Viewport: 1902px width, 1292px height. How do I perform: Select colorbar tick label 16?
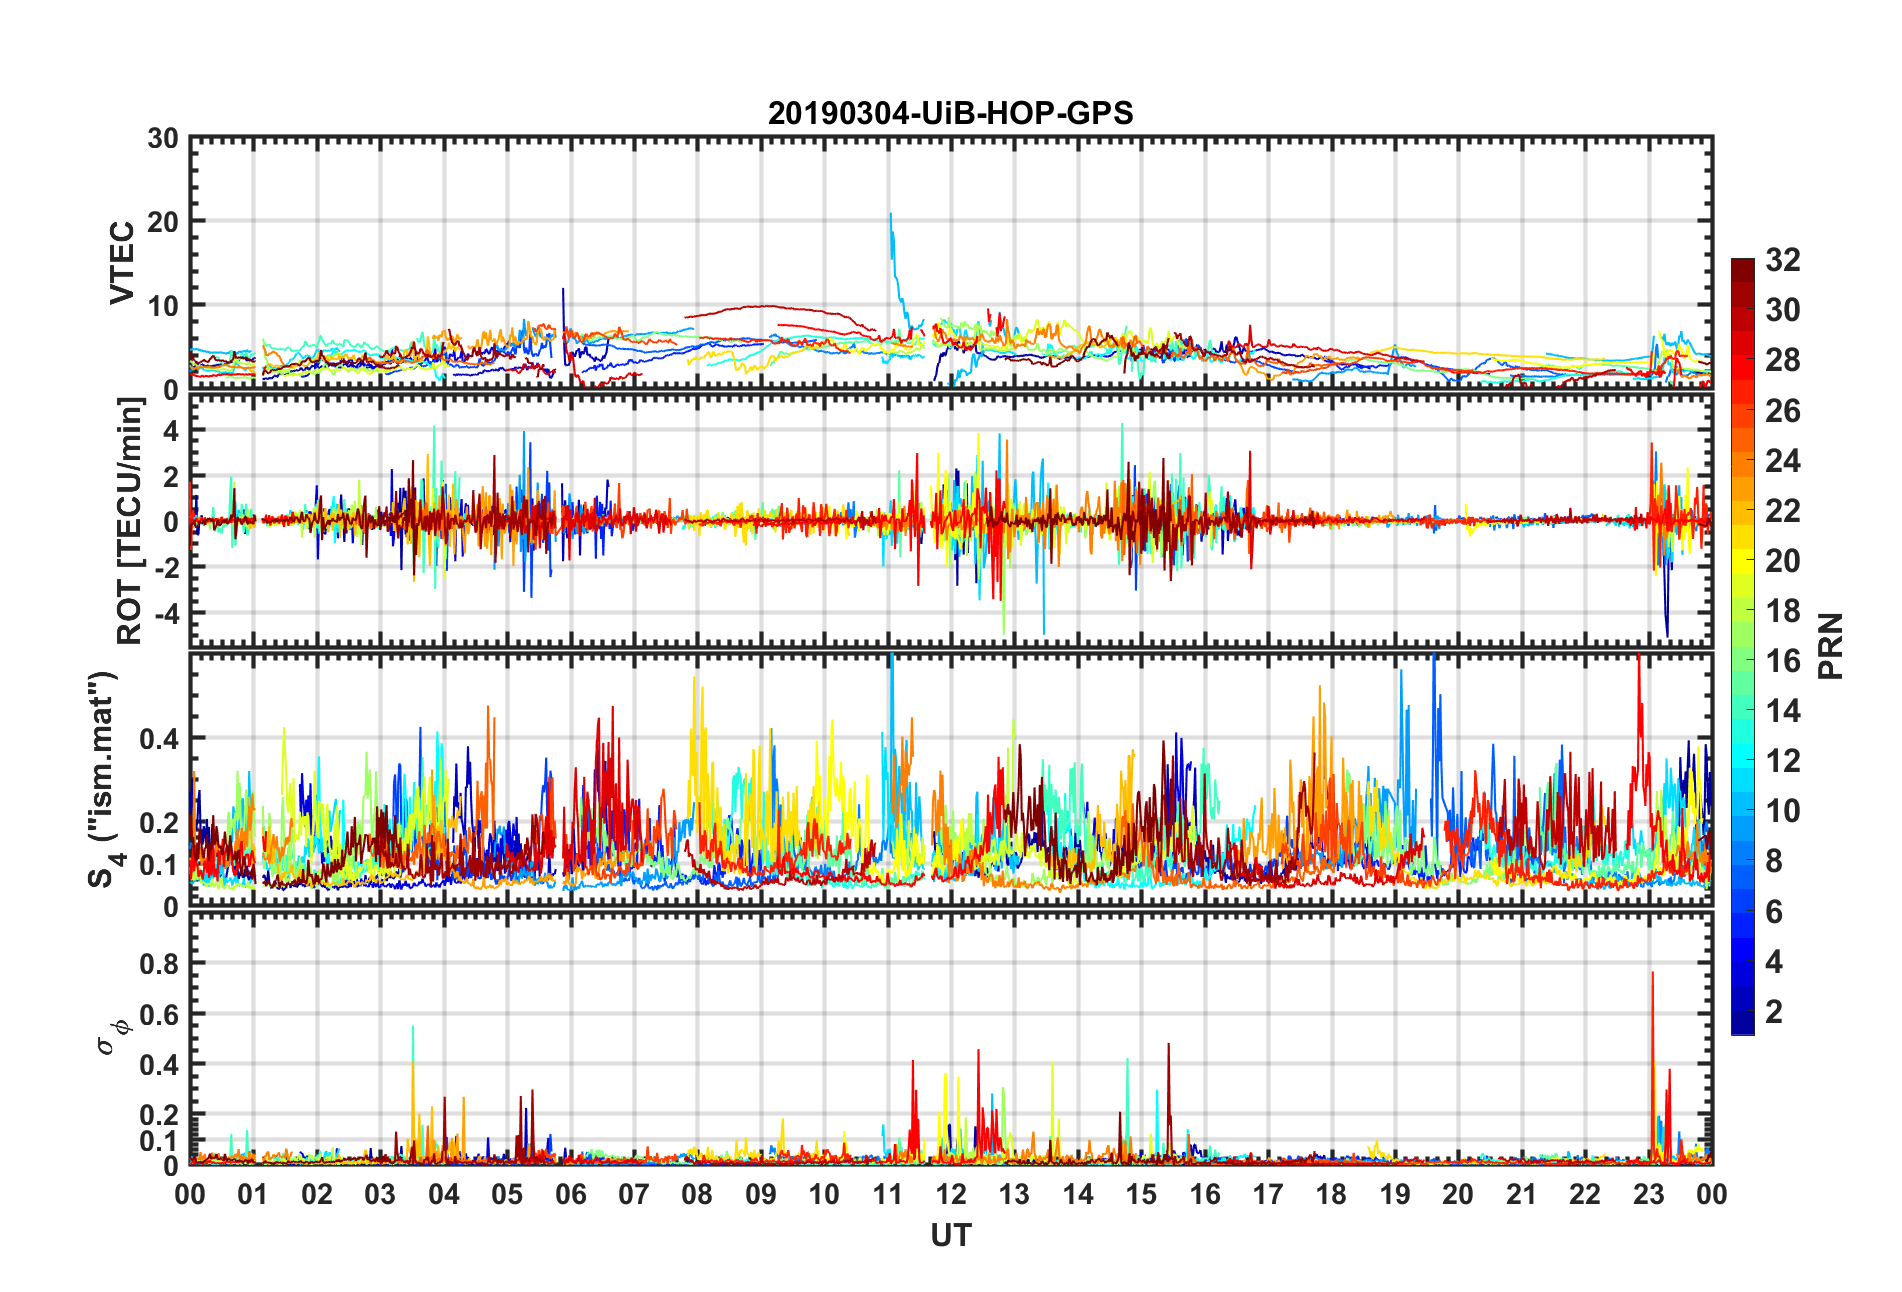(1782, 661)
